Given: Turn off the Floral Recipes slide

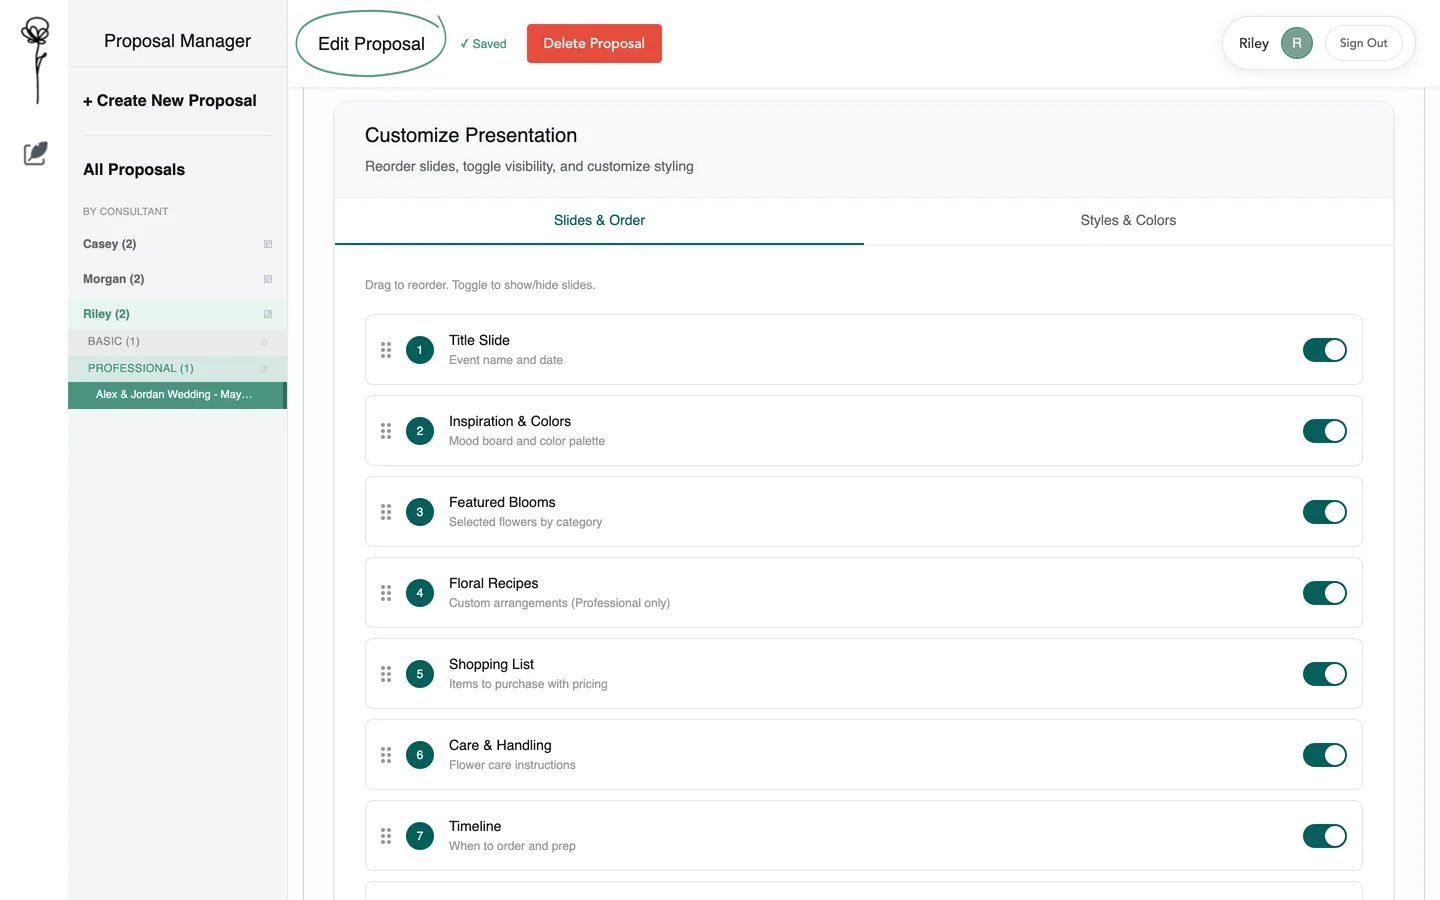Looking at the screenshot, I should point(1324,593).
